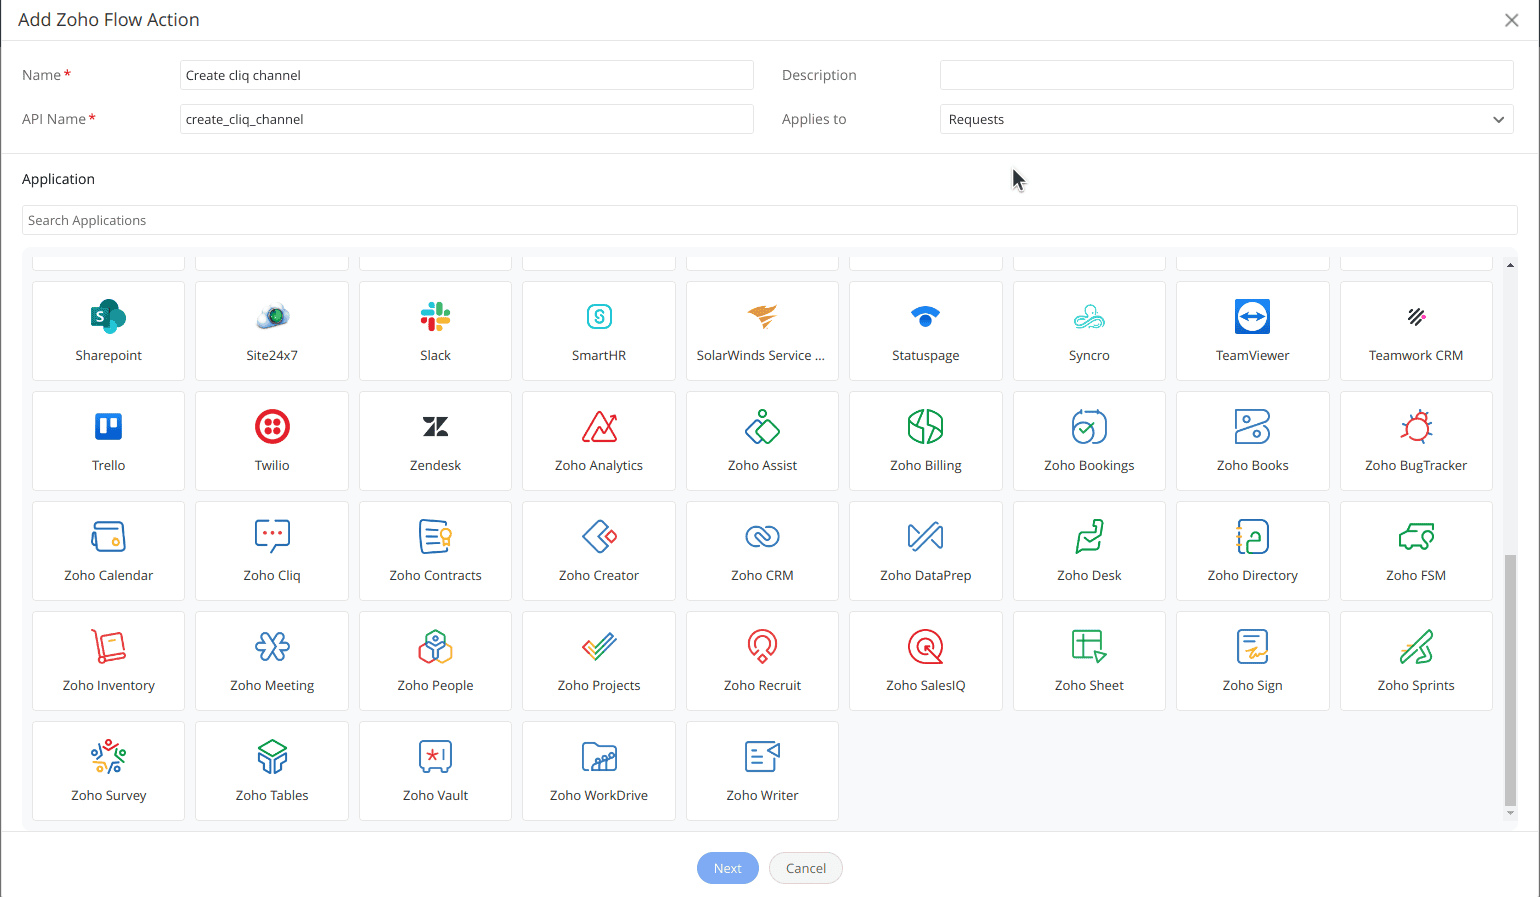
Task: Select the Zoho Billing application
Action: 926,441
